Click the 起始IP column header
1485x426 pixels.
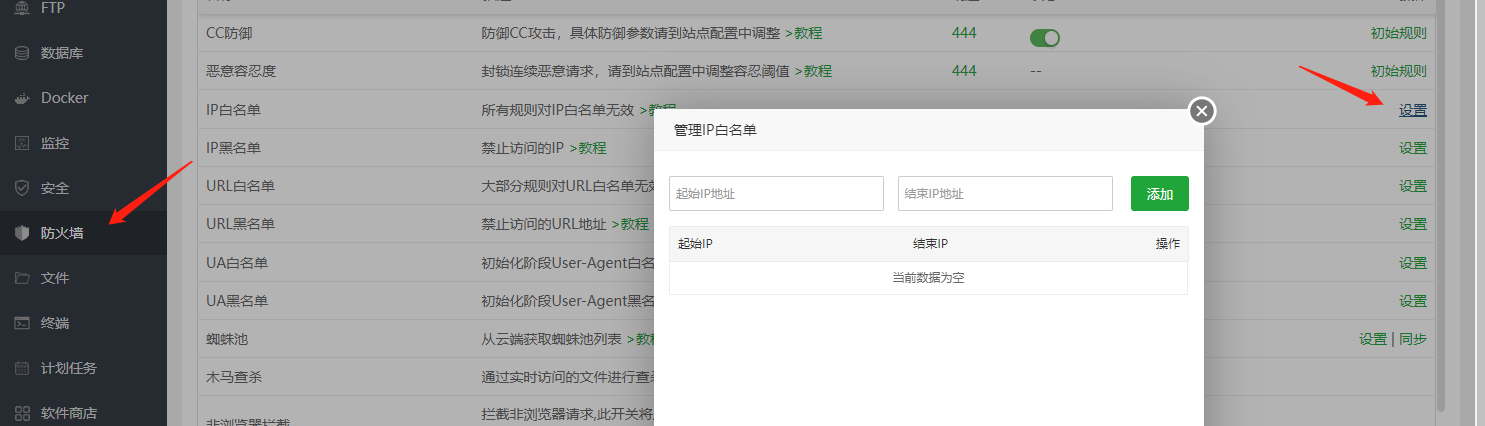tap(695, 244)
